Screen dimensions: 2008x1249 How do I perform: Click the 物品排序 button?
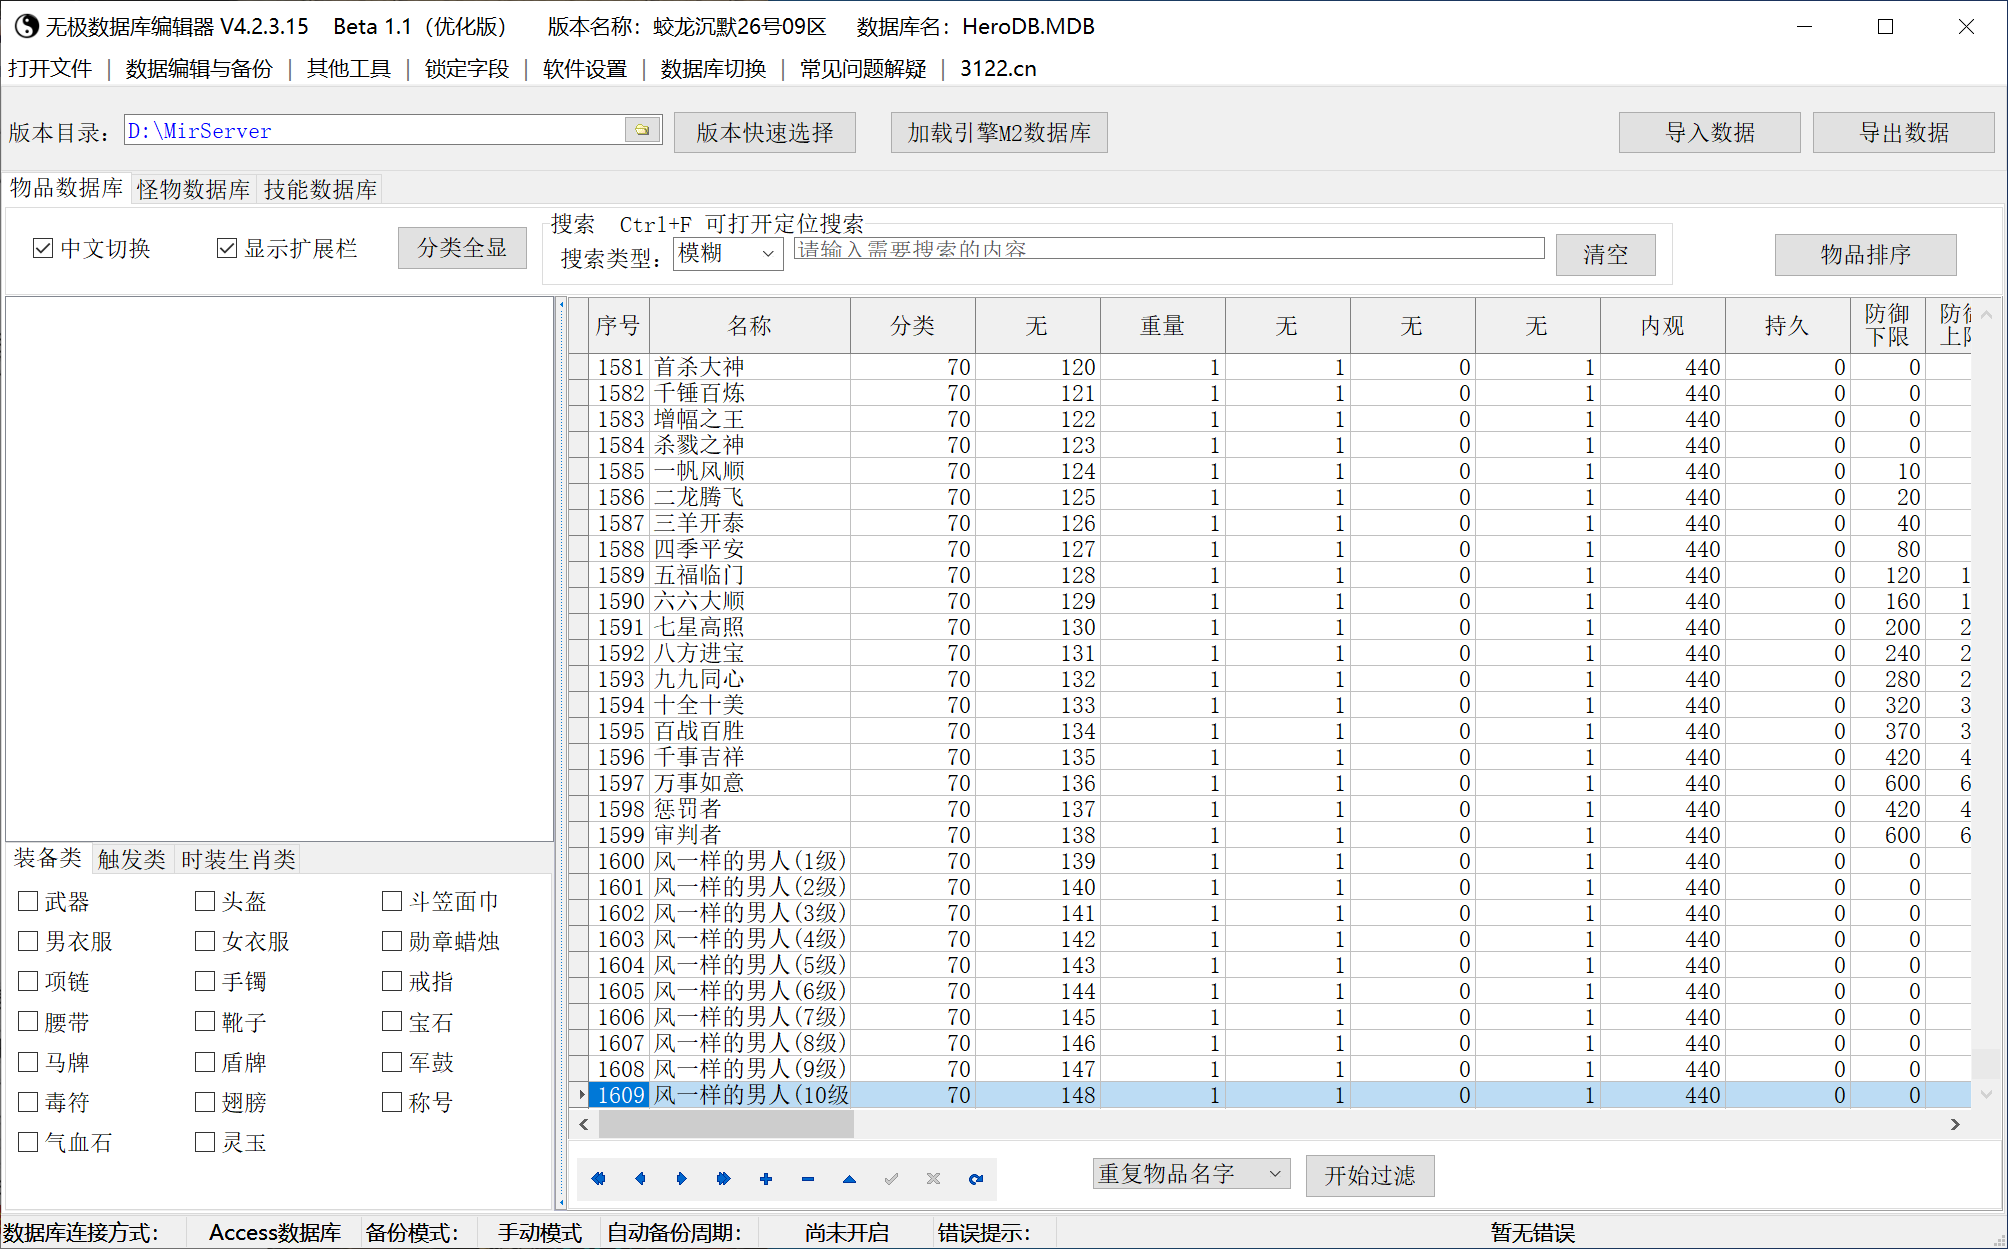1866,254
